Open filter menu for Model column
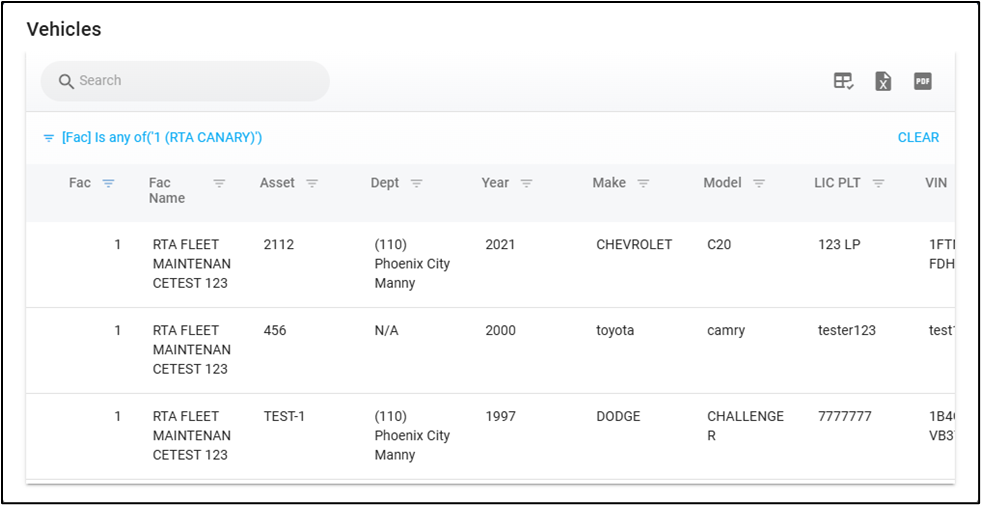This screenshot has height=505, width=981. 759,183
